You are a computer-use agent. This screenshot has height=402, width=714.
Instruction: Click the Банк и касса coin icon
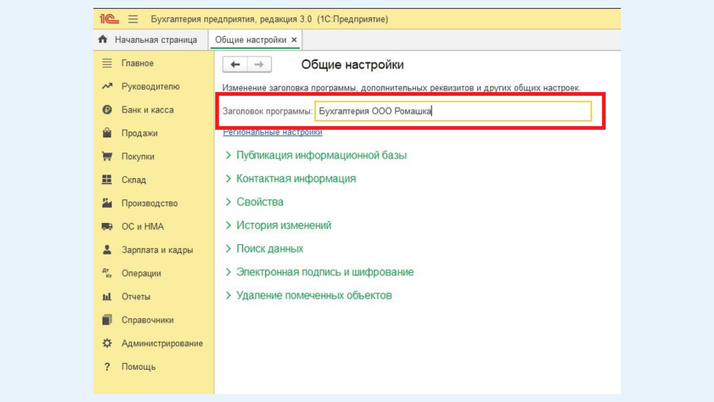point(107,110)
